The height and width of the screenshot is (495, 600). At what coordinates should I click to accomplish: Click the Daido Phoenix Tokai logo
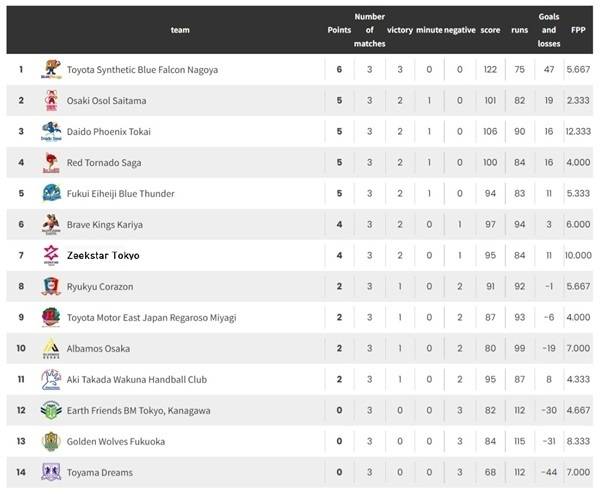[x=51, y=131]
